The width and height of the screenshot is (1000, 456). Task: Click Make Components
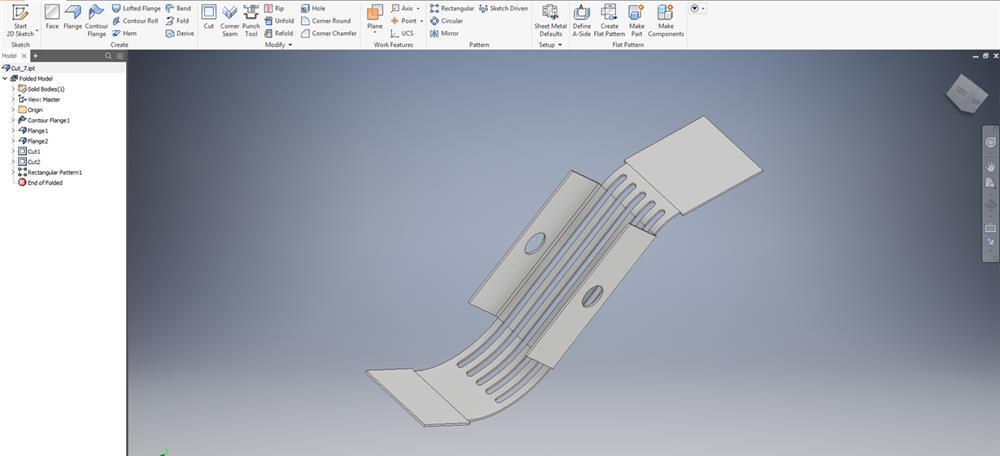[x=665, y=20]
